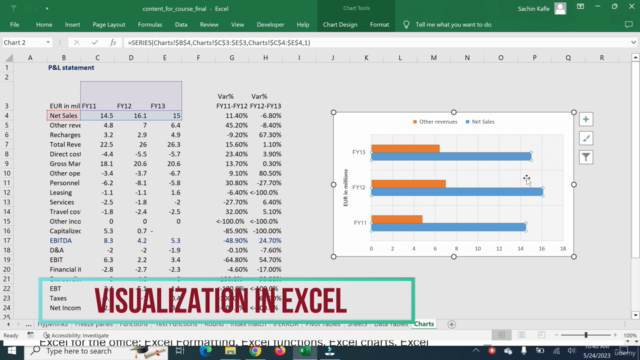640x360 pixels.
Task: Click the vertical scrollbar down arrow
Action: 635,315
